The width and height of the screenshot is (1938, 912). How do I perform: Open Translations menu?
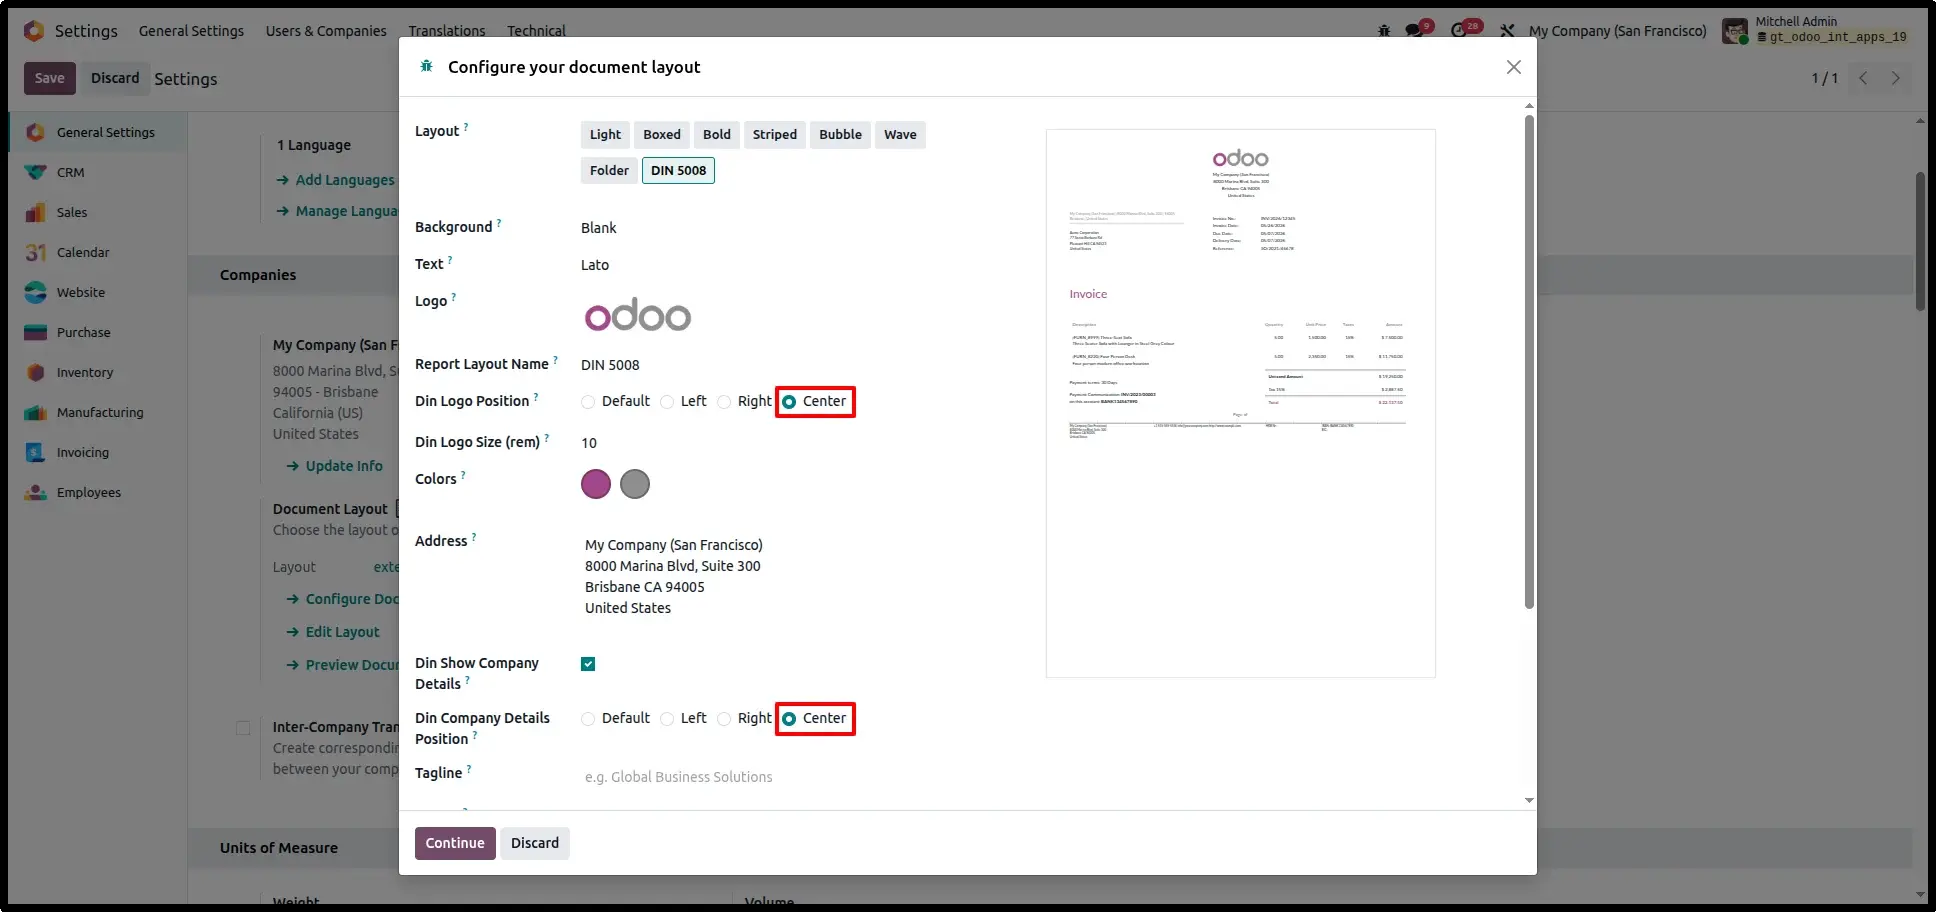[x=447, y=31]
